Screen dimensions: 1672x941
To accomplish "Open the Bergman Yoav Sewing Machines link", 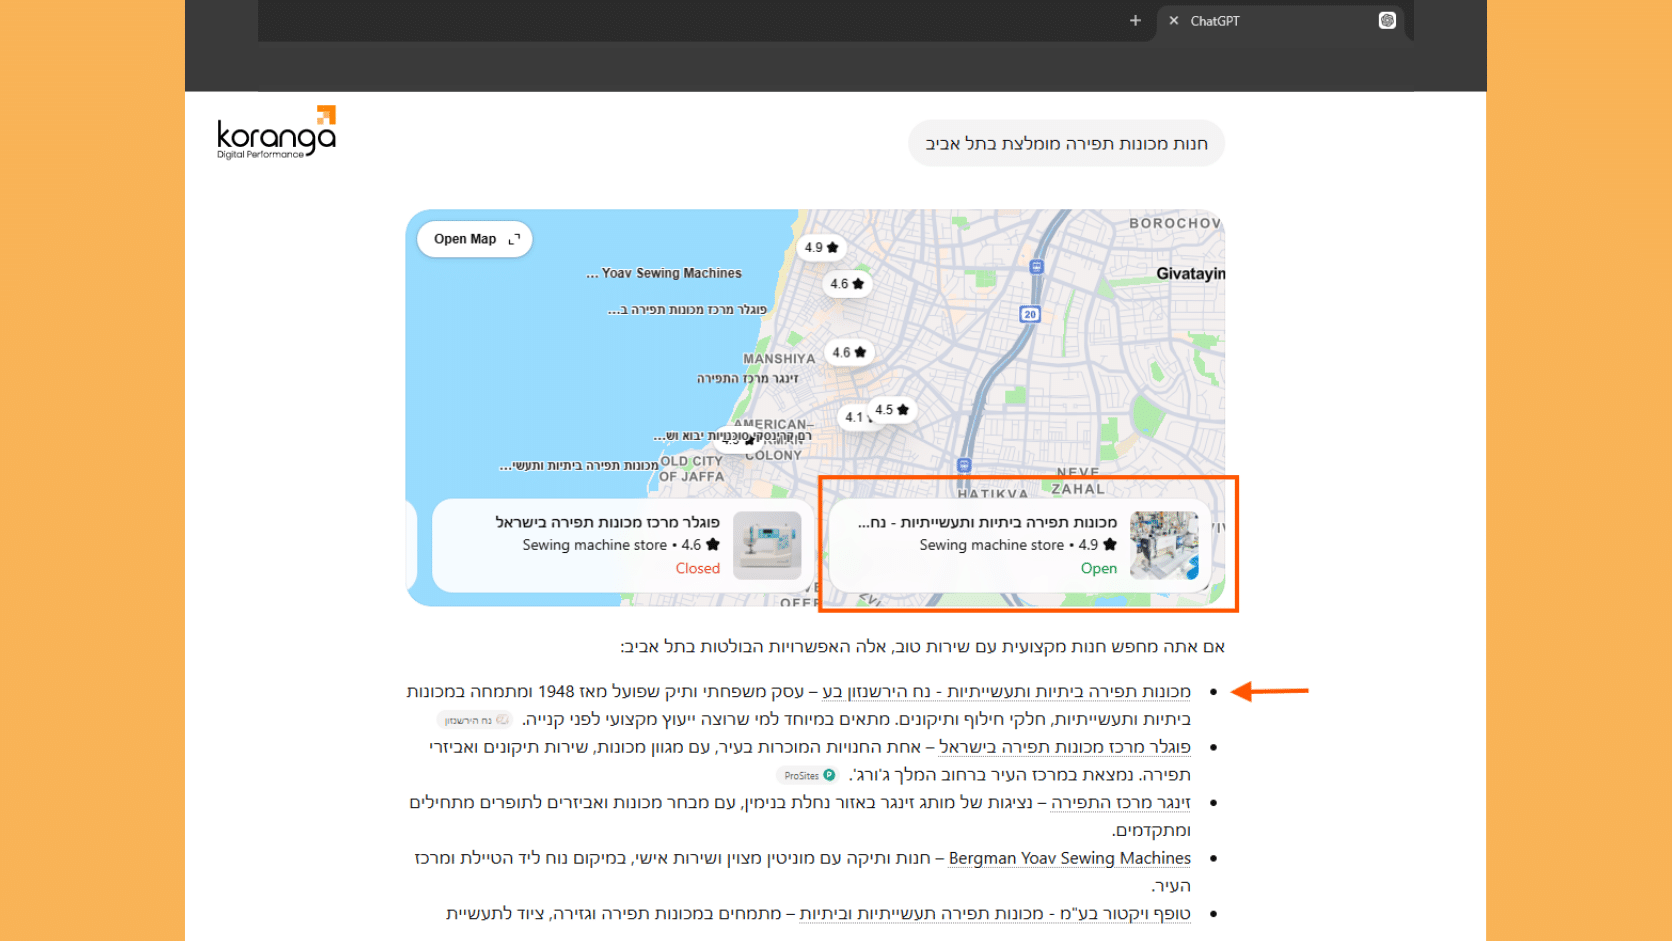I will [1070, 858].
